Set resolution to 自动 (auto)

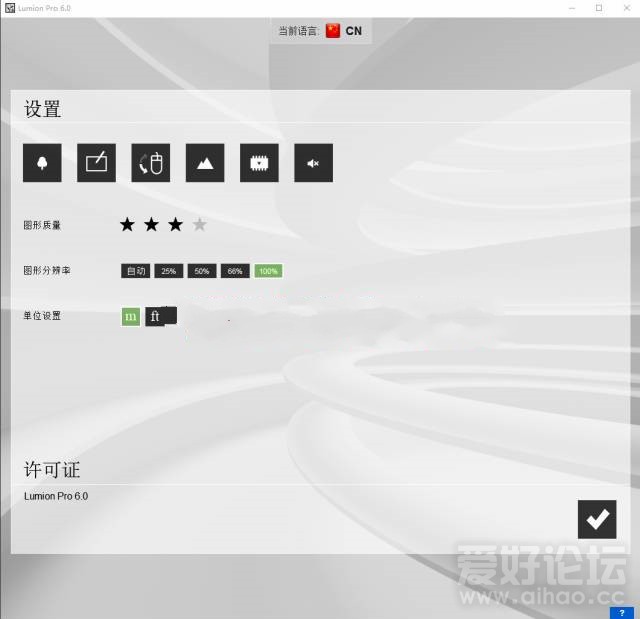coord(135,271)
